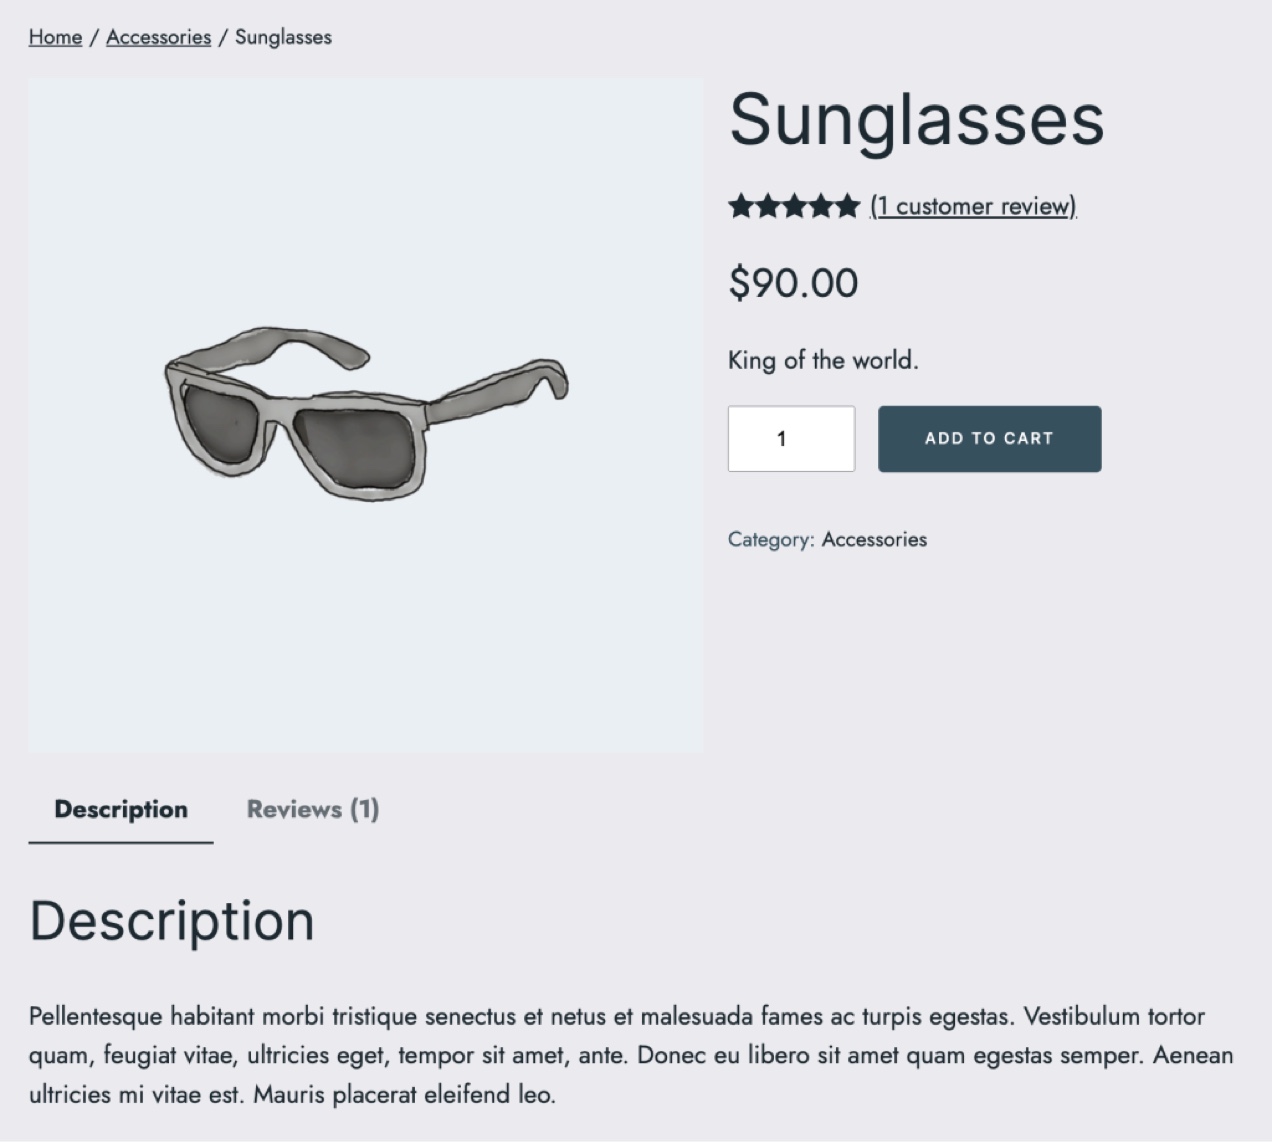Open the 1 customer review link
The width and height of the screenshot is (1272, 1148).
pos(973,206)
